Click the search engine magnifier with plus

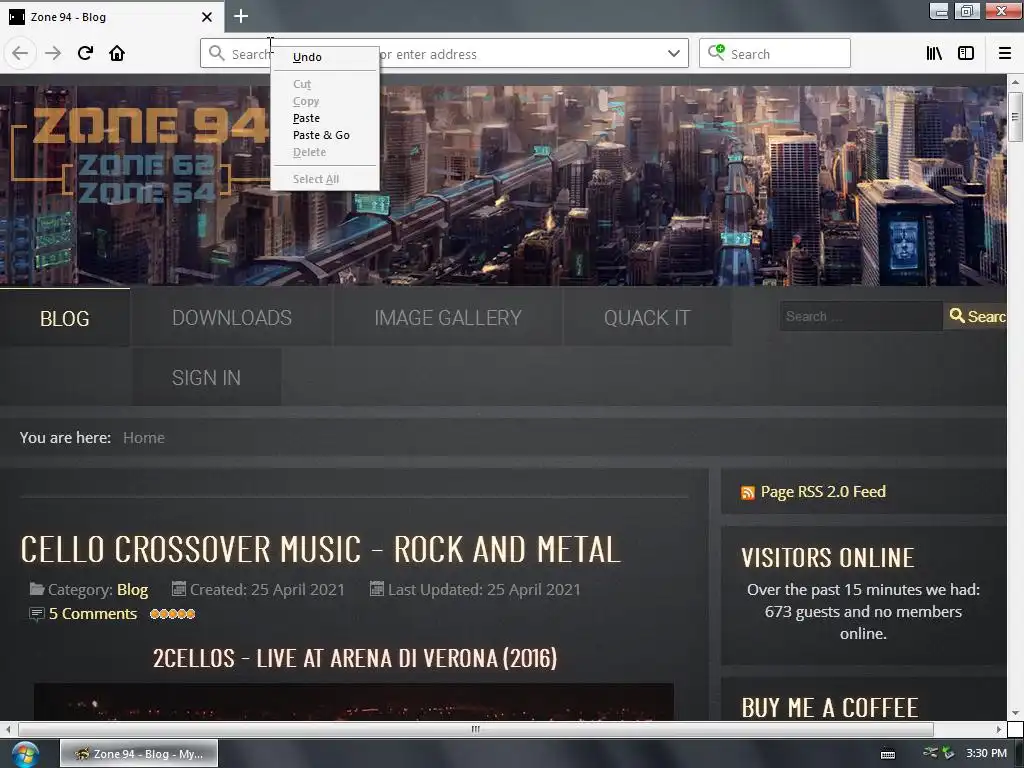pos(716,52)
